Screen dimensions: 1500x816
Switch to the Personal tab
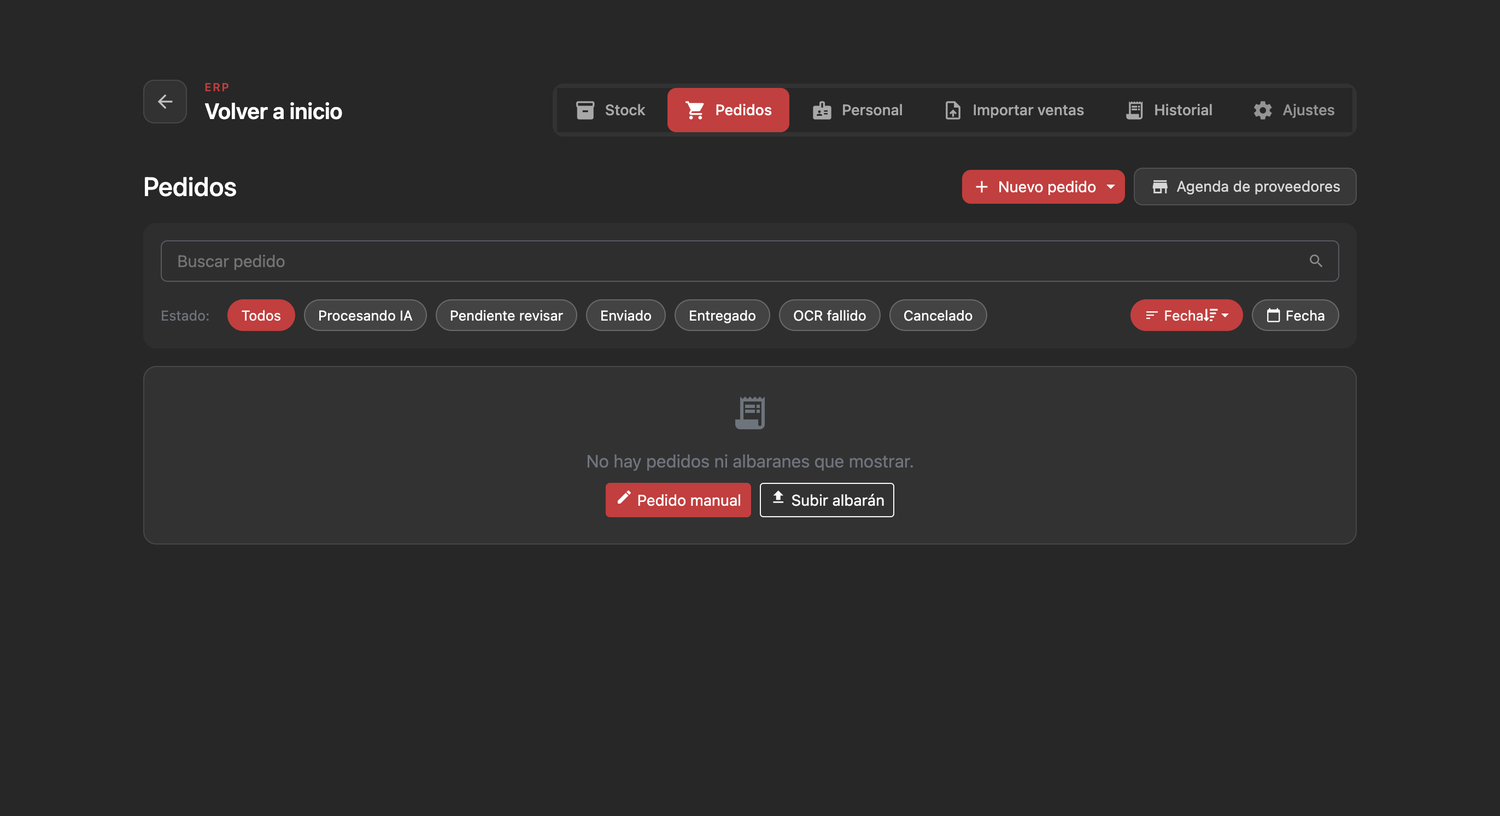pos(857,110)
